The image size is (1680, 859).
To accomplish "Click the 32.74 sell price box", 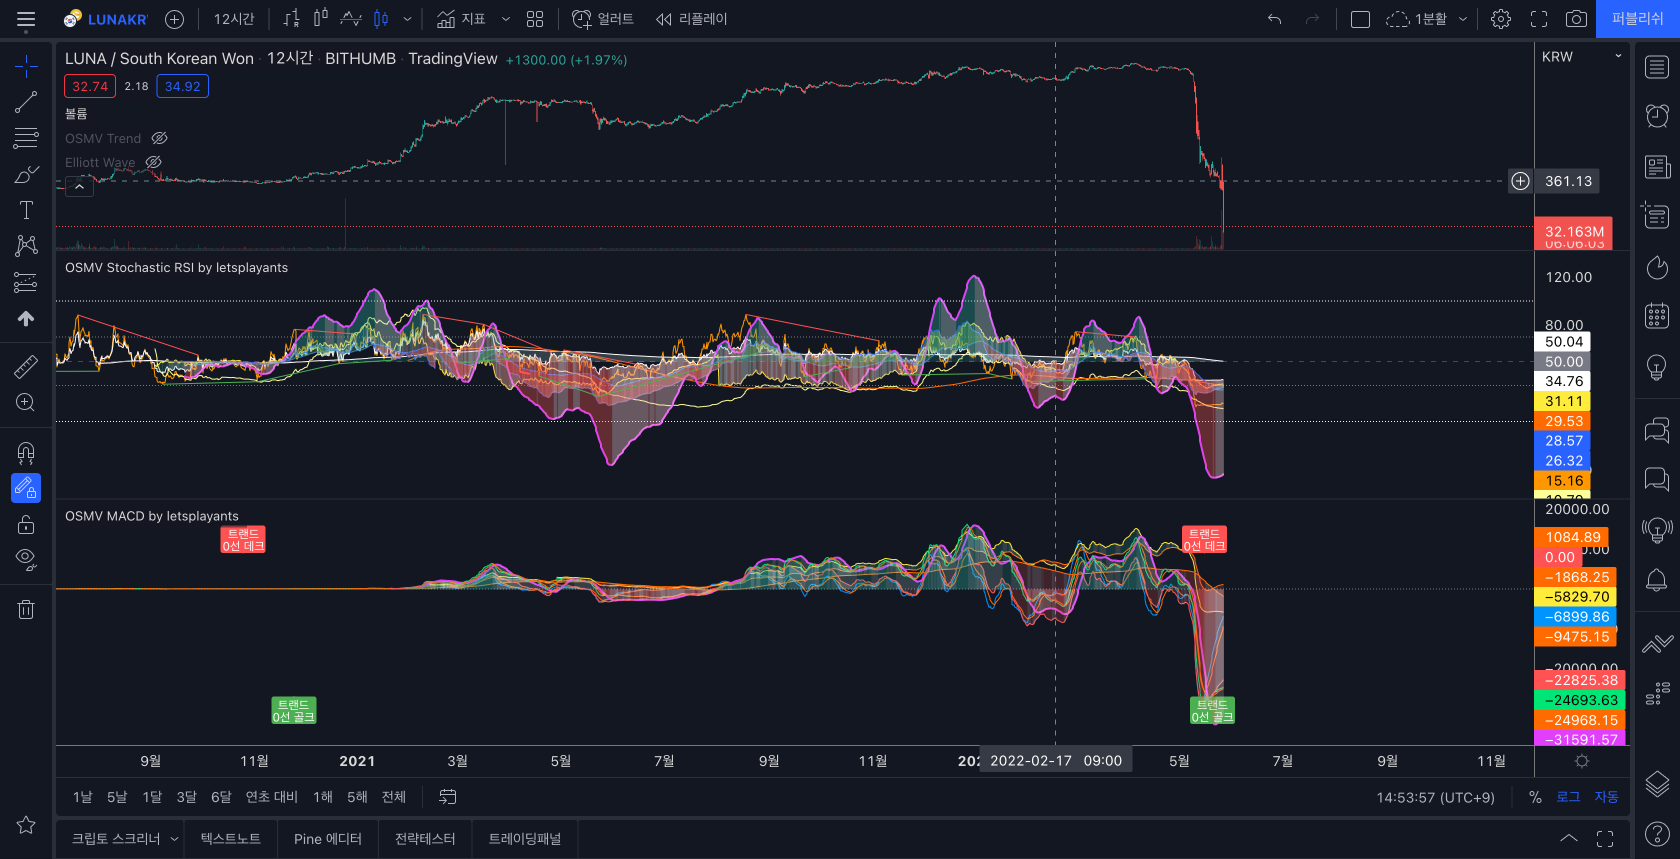I will [x=90, y=86].
